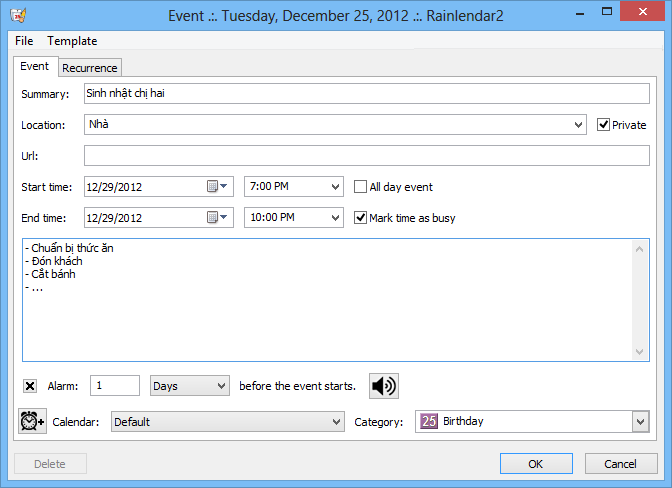Open the end date calendar picker
Screen dimensions: 672x488
coord(217,218)
